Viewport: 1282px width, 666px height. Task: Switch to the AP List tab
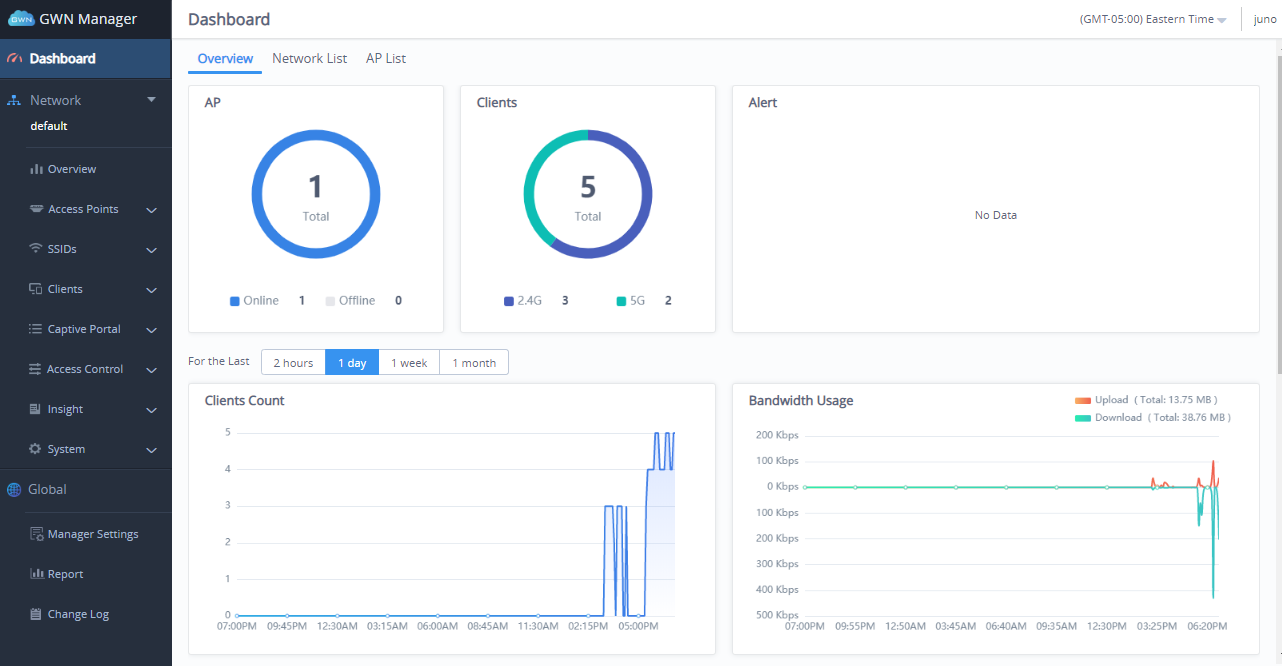[x=386, y=59]
